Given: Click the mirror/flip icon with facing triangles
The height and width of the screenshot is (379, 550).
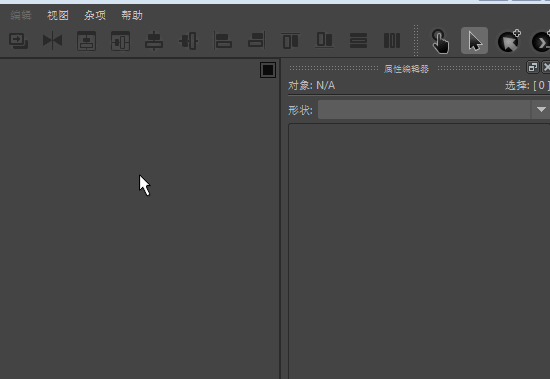Looking at the screenshot, I should tap(52, 41).
